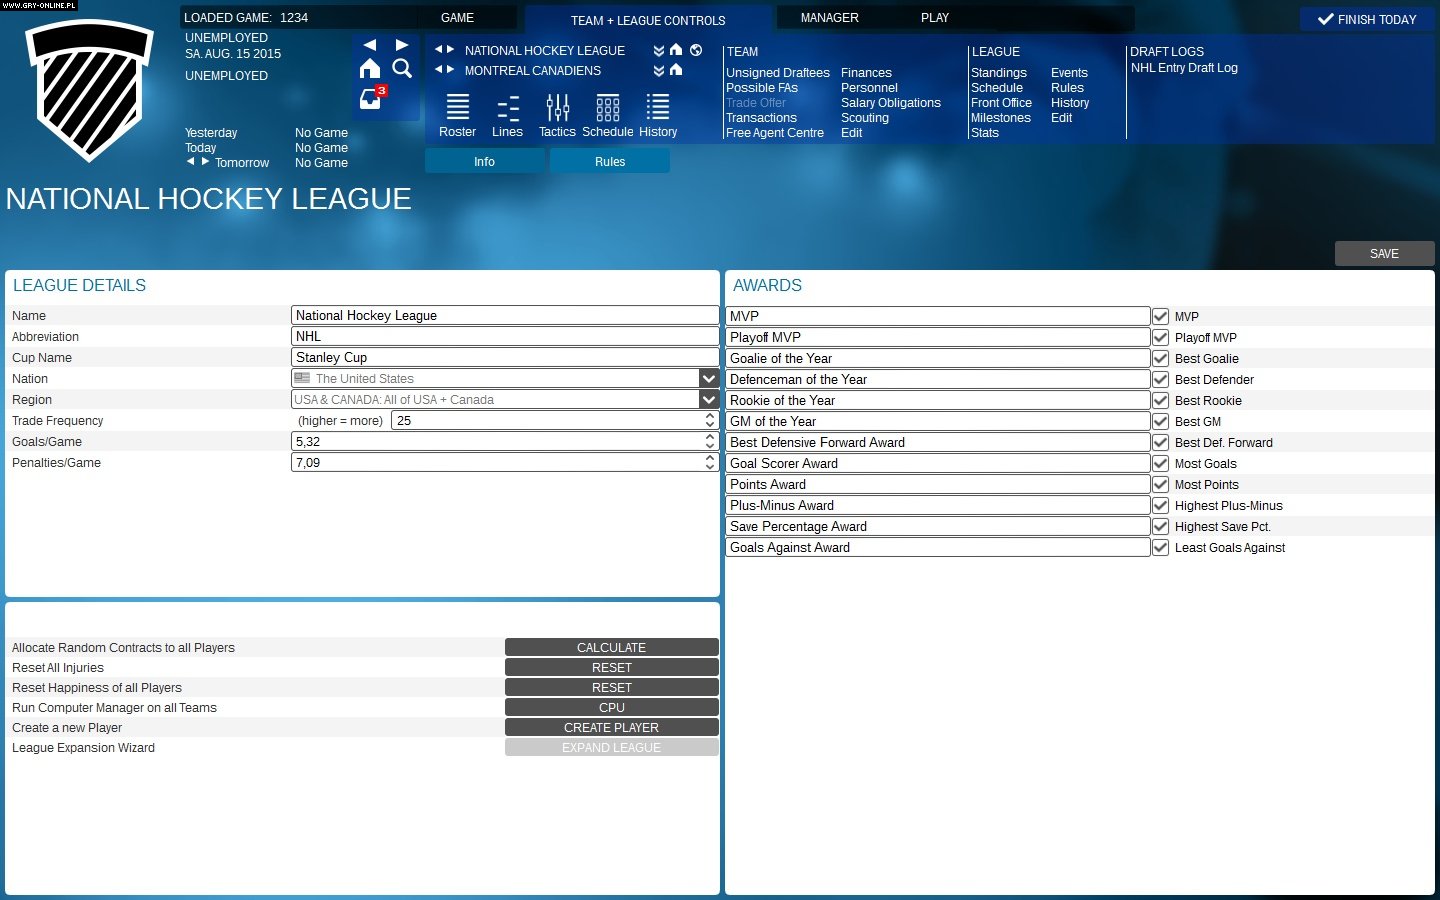Adjust the Goals/Game spinner arrows
This screenshot has height=900, width=1440.
coord(710,441)
